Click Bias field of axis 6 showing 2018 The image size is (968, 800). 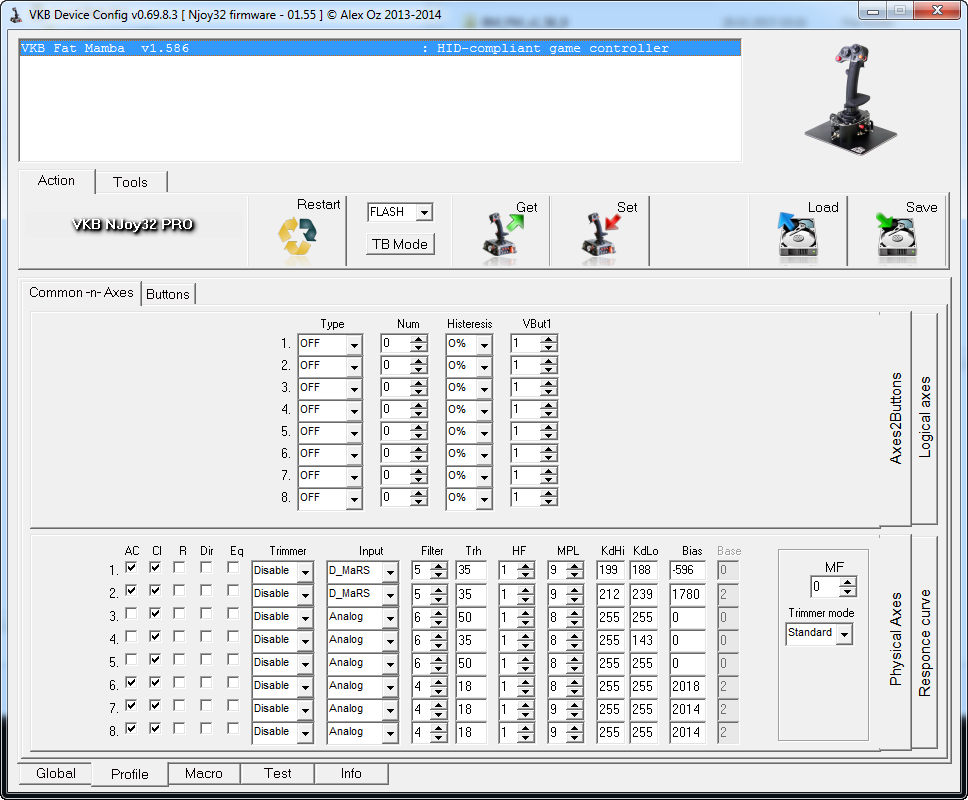click(686, 686)
